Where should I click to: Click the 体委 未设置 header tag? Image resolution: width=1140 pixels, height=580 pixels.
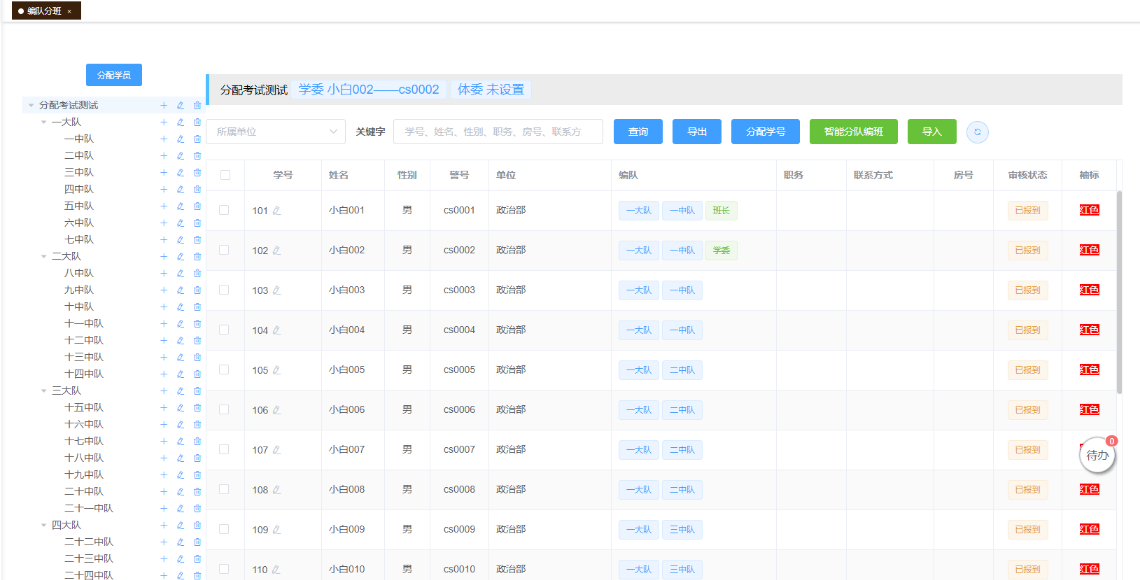(491, 89)
